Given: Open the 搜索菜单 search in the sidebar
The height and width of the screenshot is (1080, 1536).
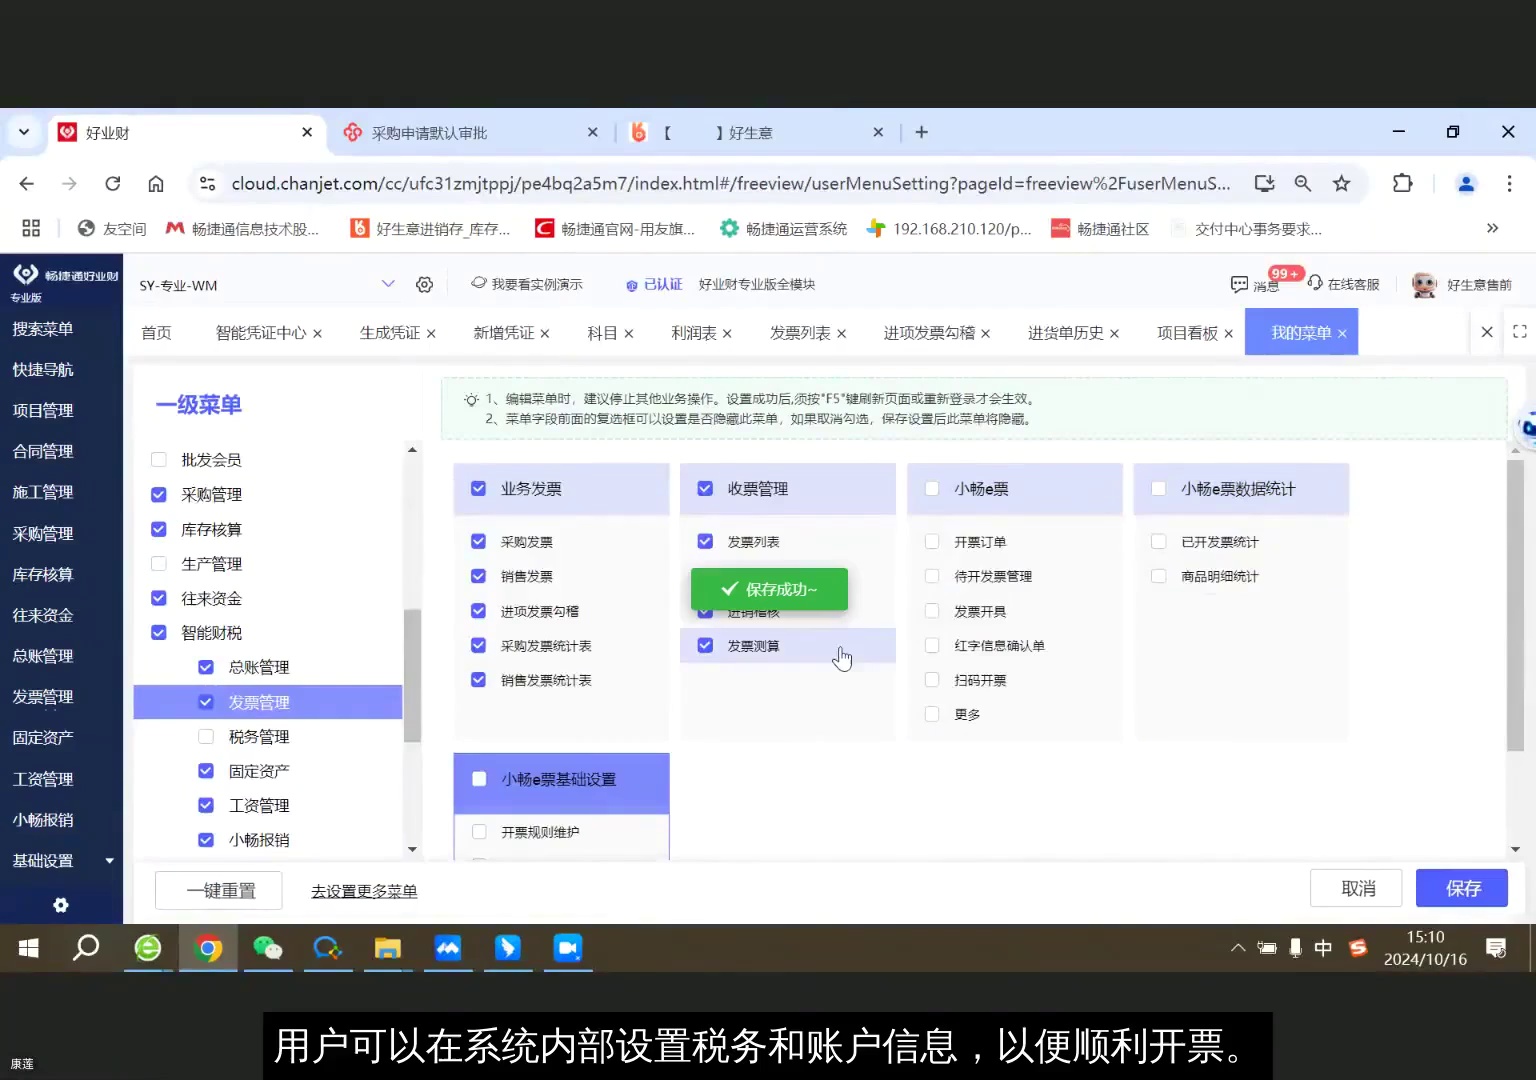Looking at the screenshot, I should pos(42,328).
